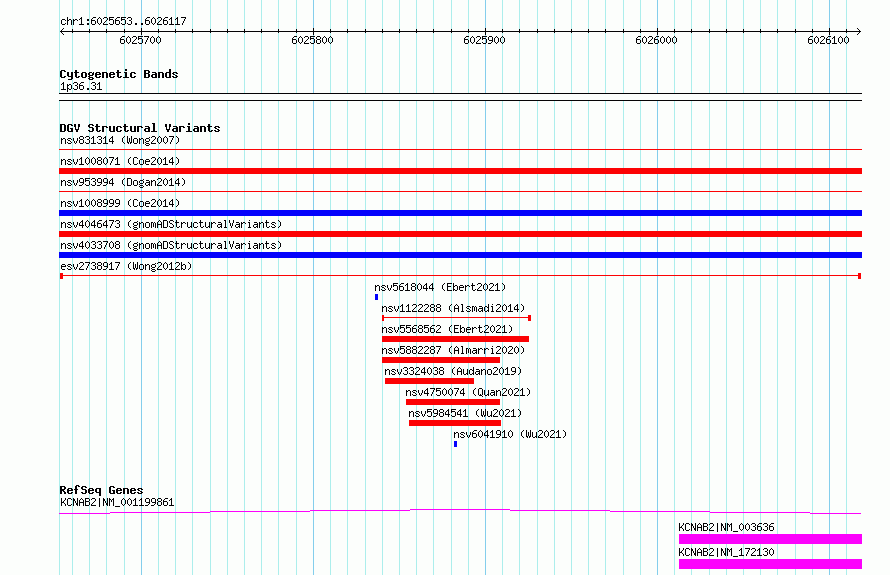Click the 6026000 ruler tick label
The width and height of the screenshot is (890, 575).
(x=656, y=40)
